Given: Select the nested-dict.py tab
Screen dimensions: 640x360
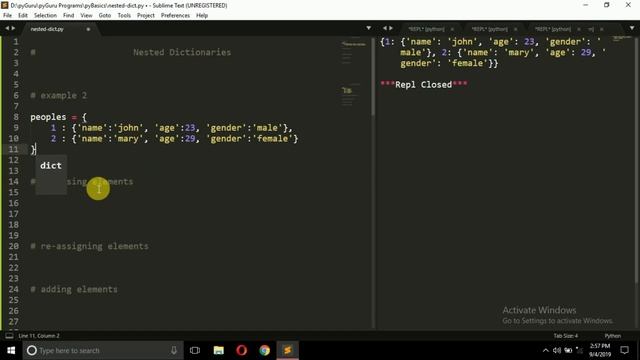Looking at the screenshot, I should coord(47,29).
